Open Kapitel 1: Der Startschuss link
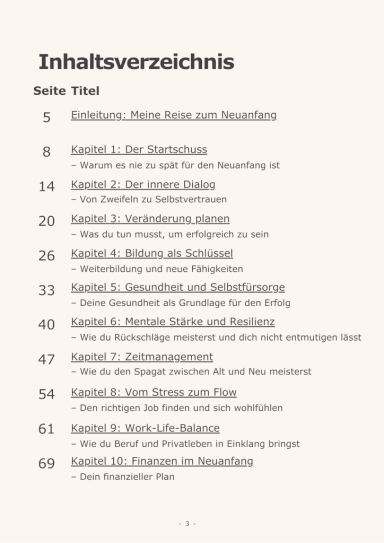Screen dimensions: 384x543 coord(139,150)
